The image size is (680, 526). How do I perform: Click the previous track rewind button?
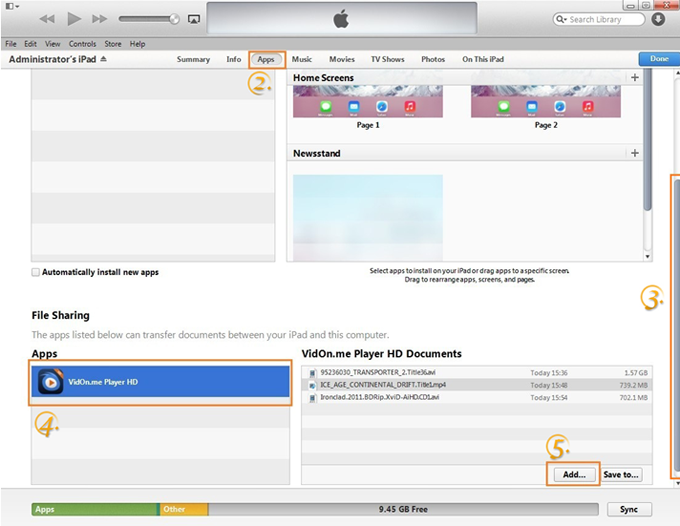tap(47, 19)
